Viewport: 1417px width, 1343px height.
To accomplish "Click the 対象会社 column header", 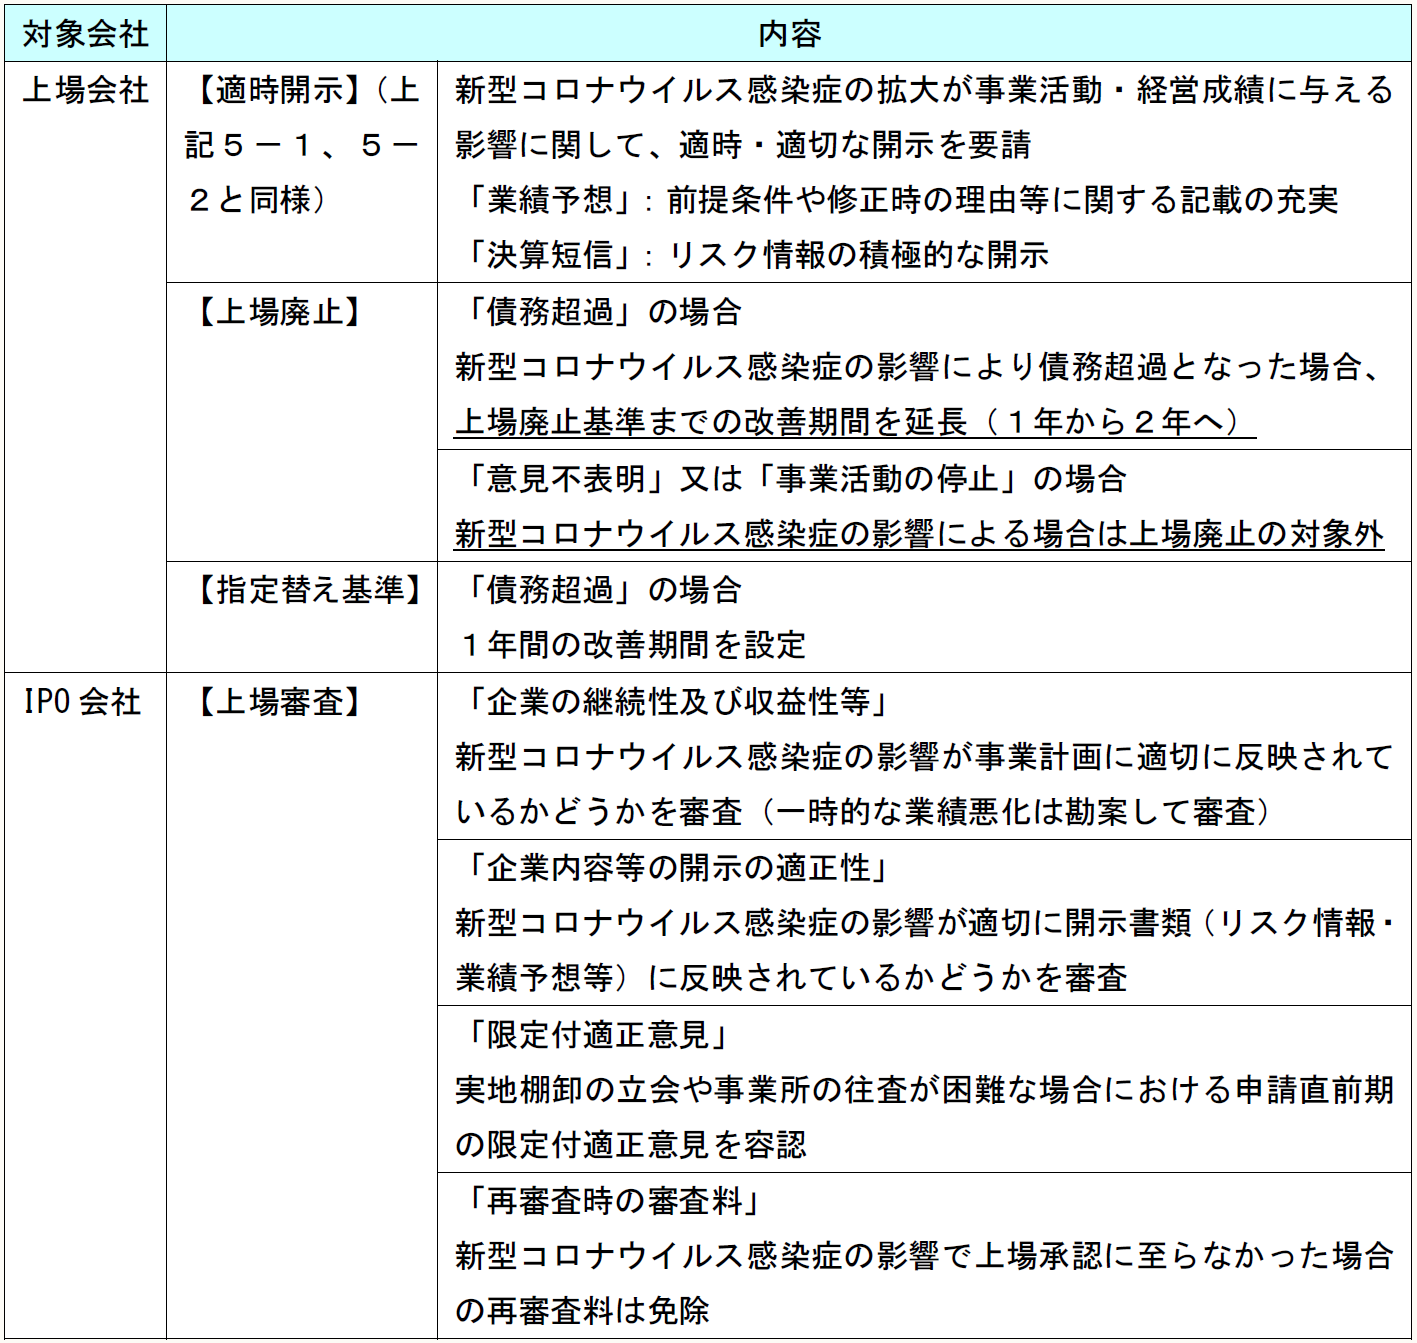I will 85,34.
